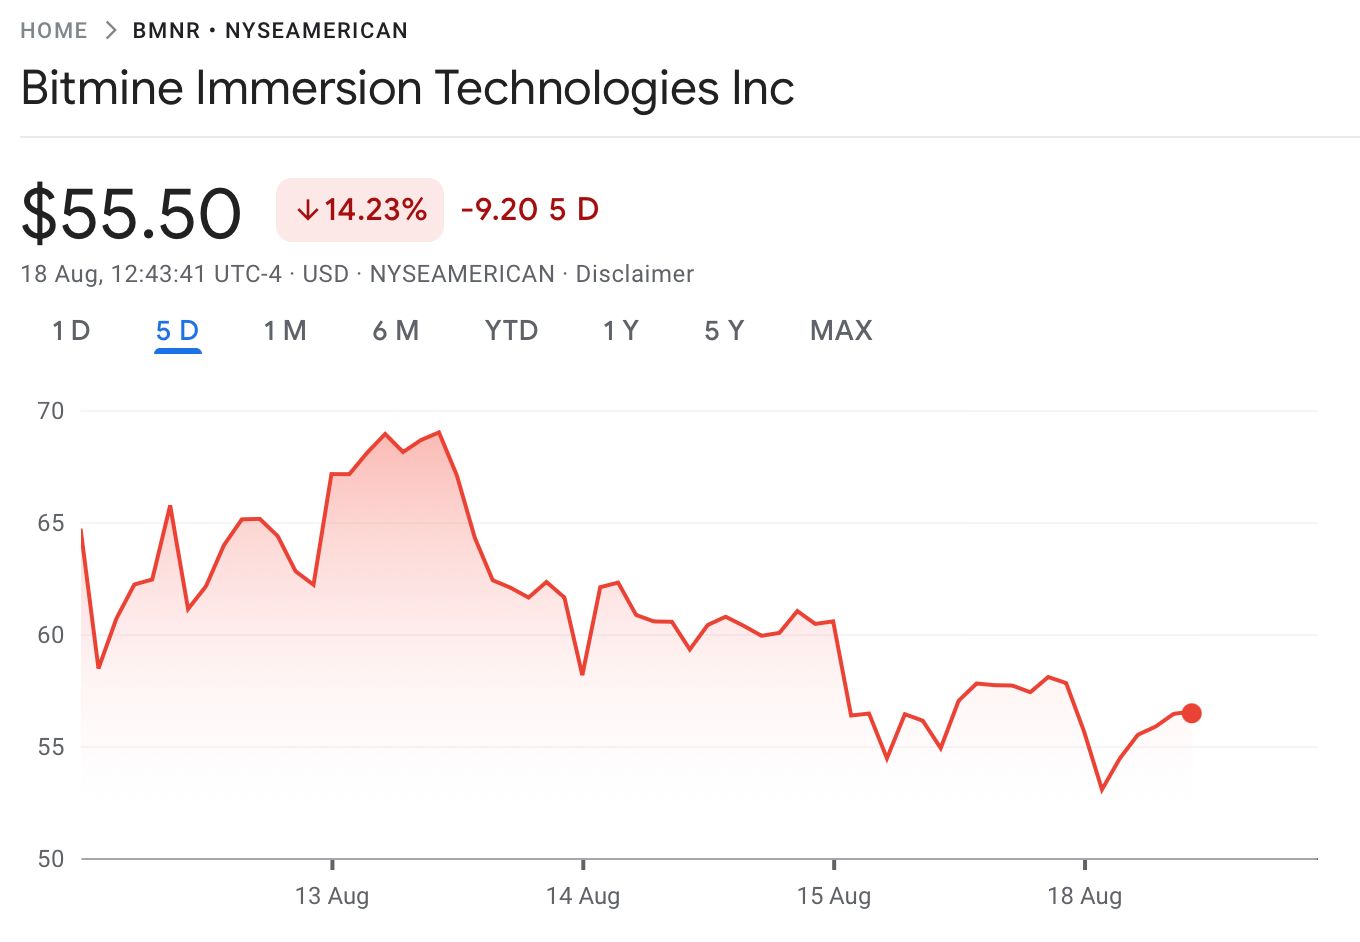Click the 18 Aug date axis label
Screen dimensions: 1360x942
1085,896
